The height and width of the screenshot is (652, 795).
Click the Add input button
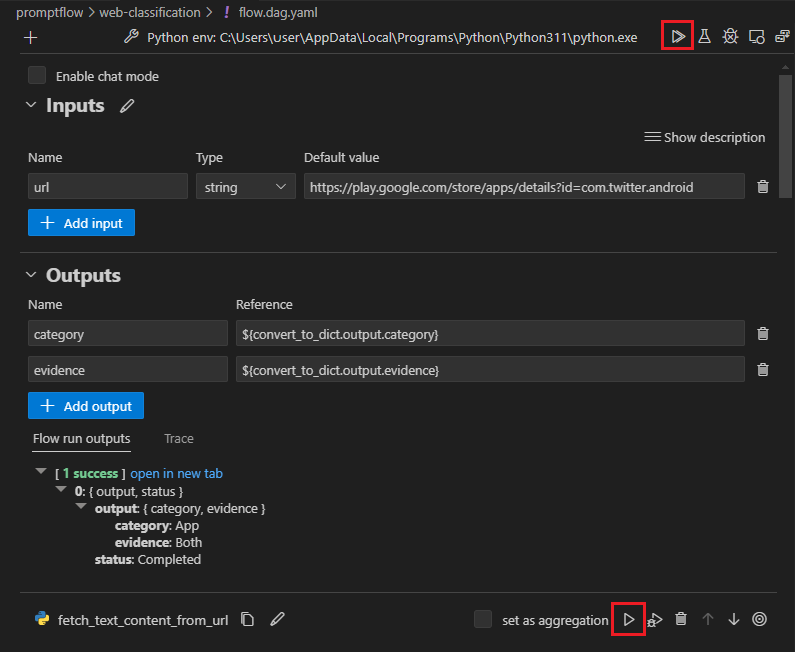pyautogui.click(x=81, y=223)
